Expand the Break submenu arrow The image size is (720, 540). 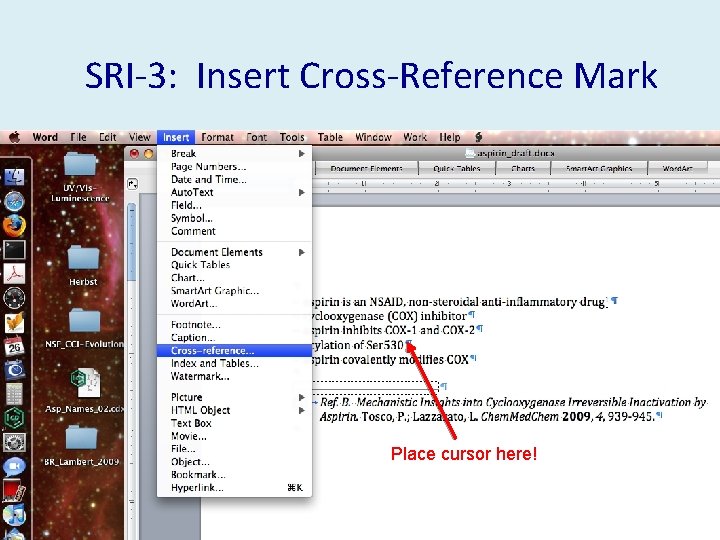click(301, 153)
